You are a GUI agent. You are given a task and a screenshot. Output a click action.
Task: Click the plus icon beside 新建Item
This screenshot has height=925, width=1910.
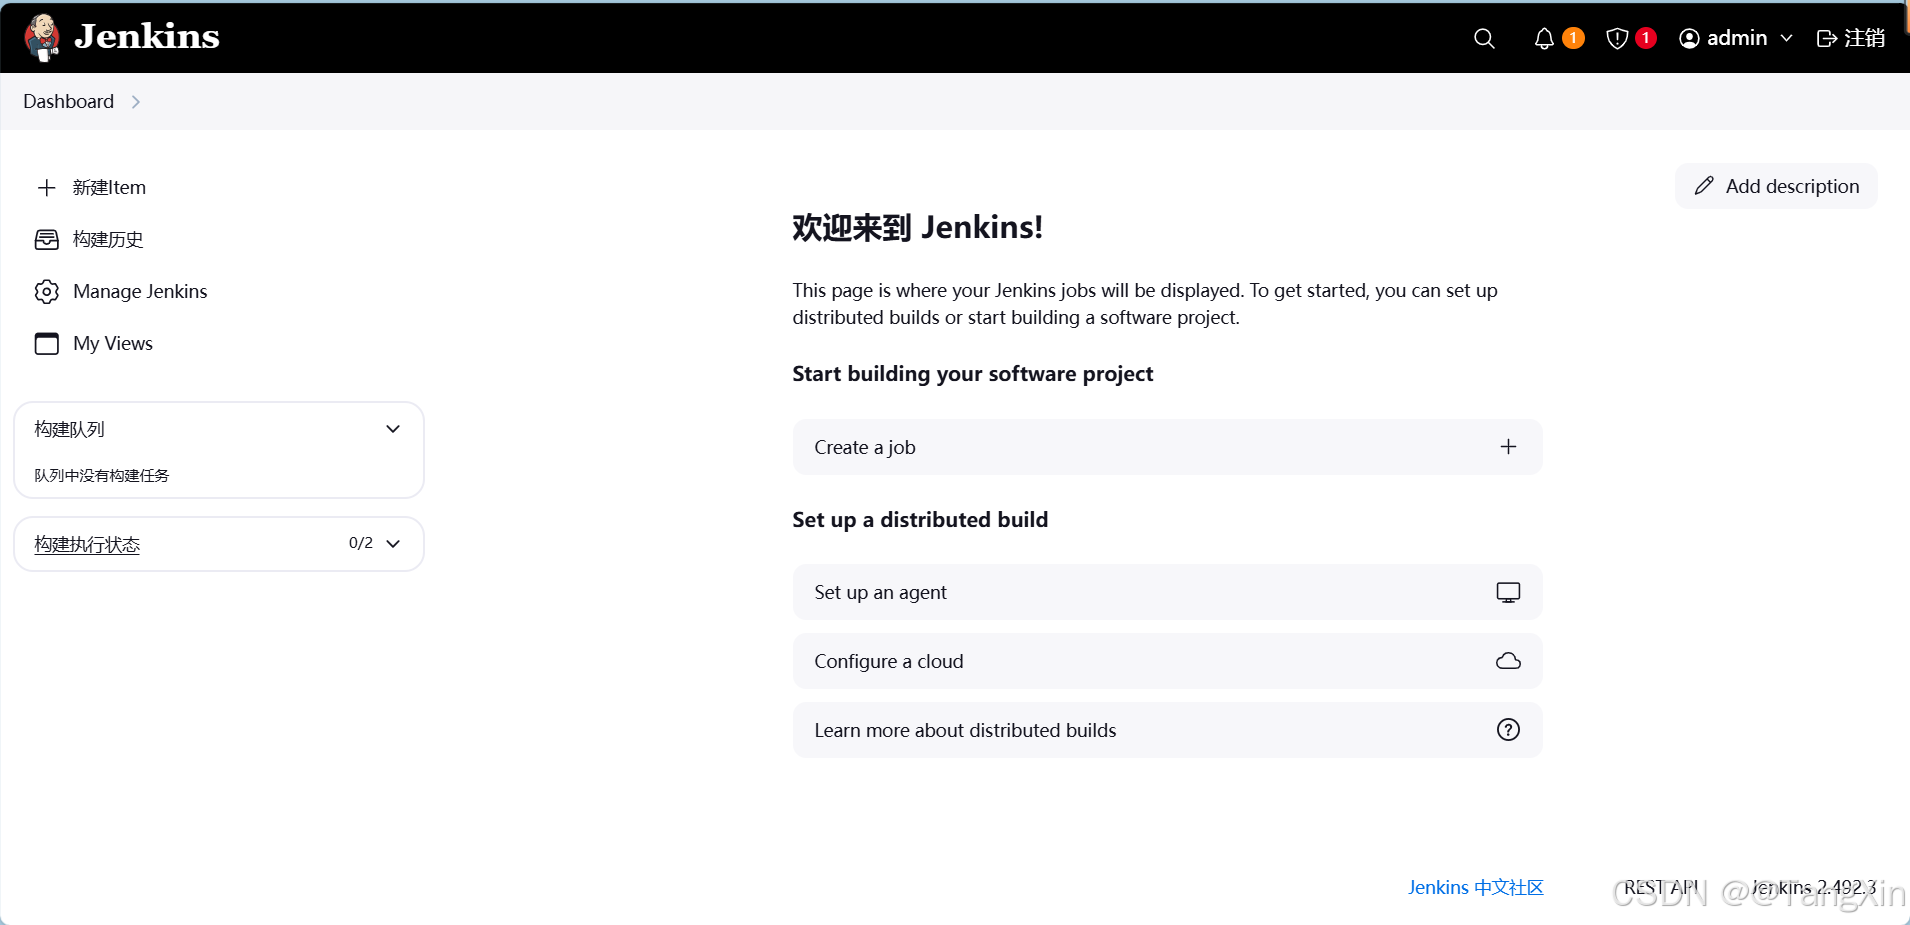[46, 187]
